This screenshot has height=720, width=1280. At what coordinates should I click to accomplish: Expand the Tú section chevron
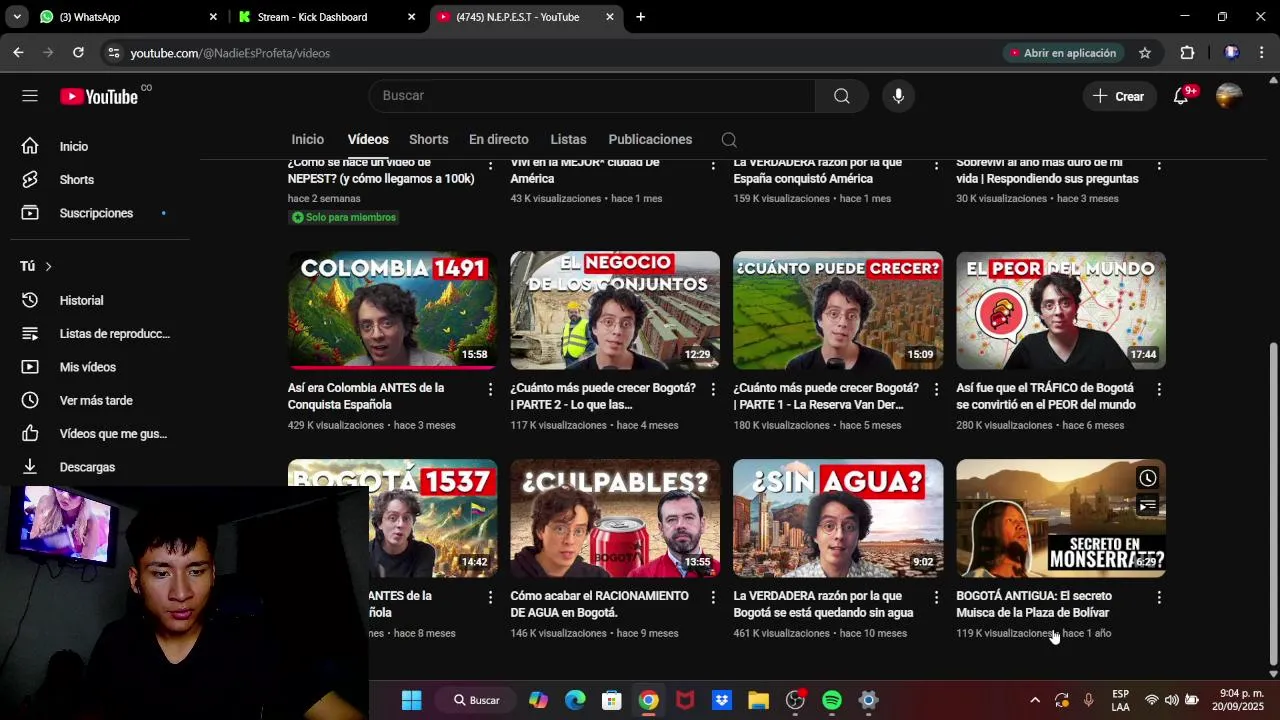(48, 266)
